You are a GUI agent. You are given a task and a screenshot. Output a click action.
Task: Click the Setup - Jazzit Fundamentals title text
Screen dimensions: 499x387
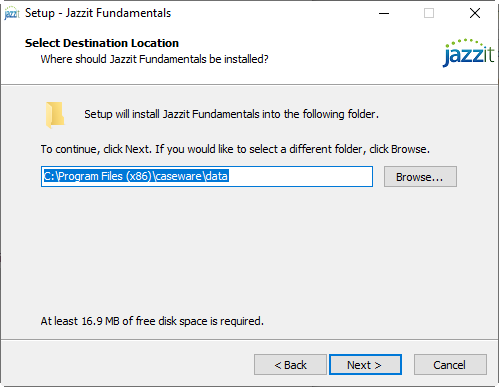click(x=98, y=13)
